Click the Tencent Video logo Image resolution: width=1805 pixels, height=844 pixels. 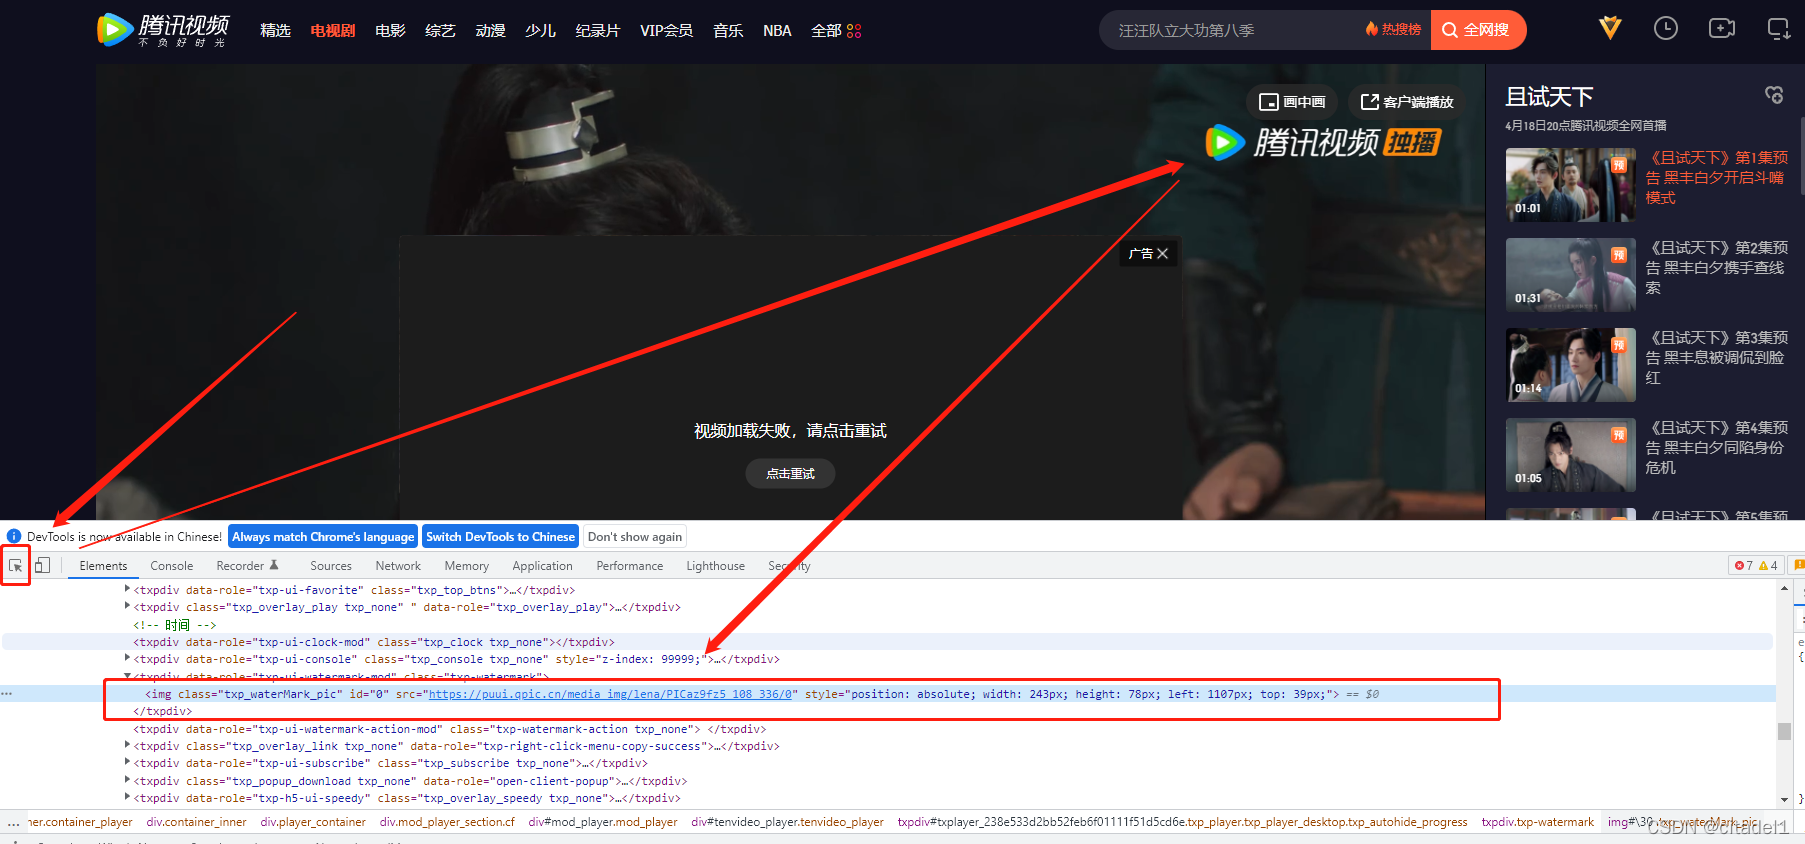click(163, 30)
